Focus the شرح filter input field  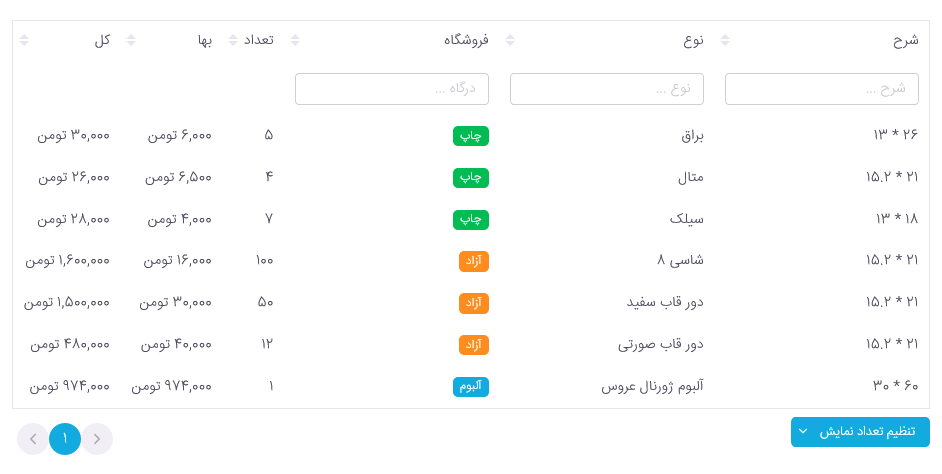pos(822,89)
